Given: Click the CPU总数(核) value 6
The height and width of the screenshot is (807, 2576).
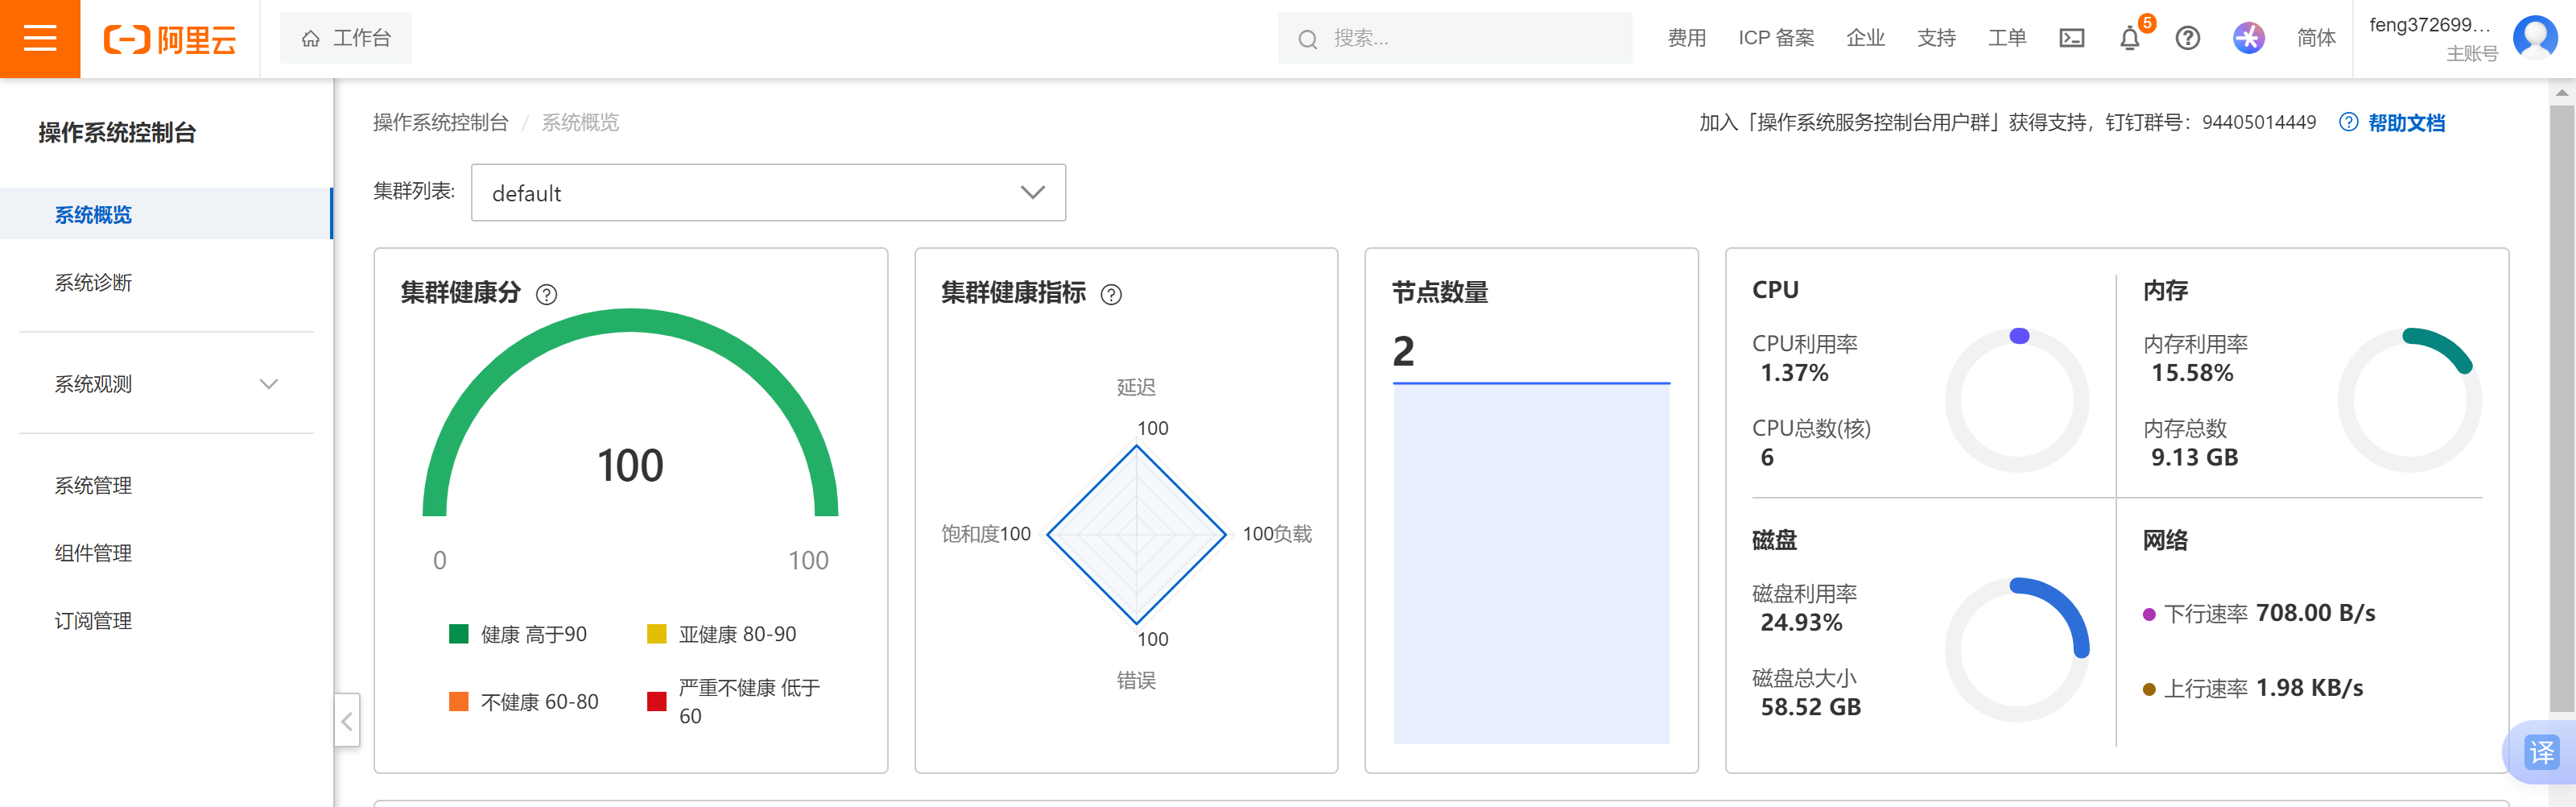Looking at the screenshot, I should click(1767, 457).
